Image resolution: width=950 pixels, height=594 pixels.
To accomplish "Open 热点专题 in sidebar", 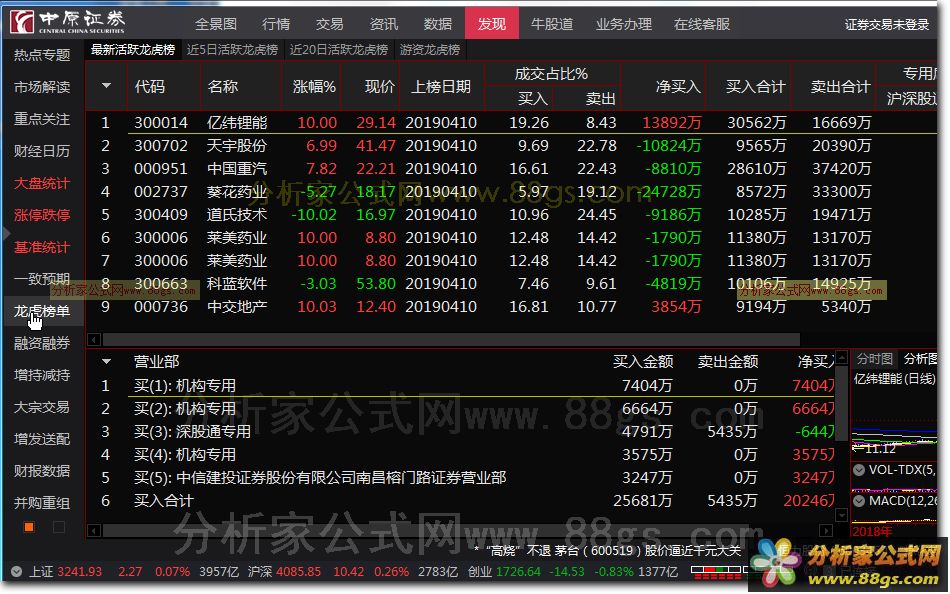I will click(42, 55).
